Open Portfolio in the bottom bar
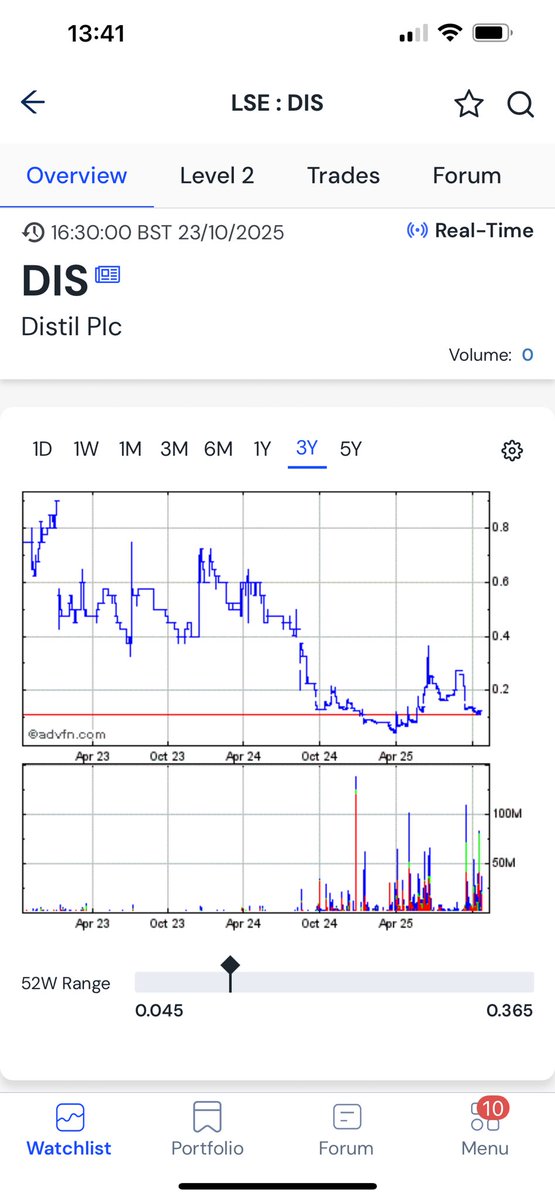The height and width of the screenshot is (1200, 555). pyautogui.click(x=207, y=1130)
